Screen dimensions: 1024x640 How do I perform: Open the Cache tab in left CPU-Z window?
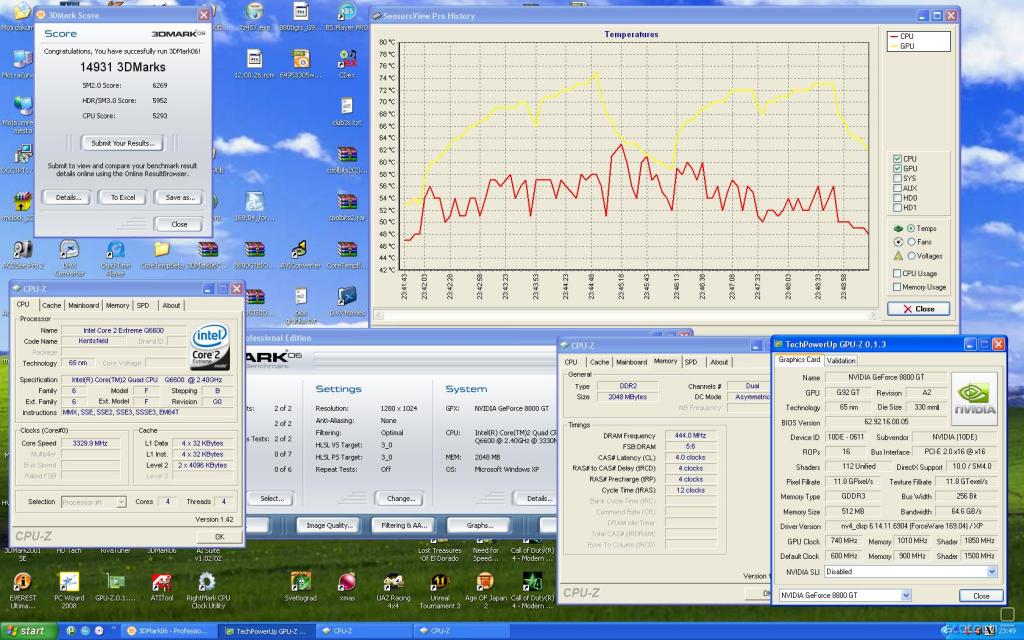[x=51, y=306]
